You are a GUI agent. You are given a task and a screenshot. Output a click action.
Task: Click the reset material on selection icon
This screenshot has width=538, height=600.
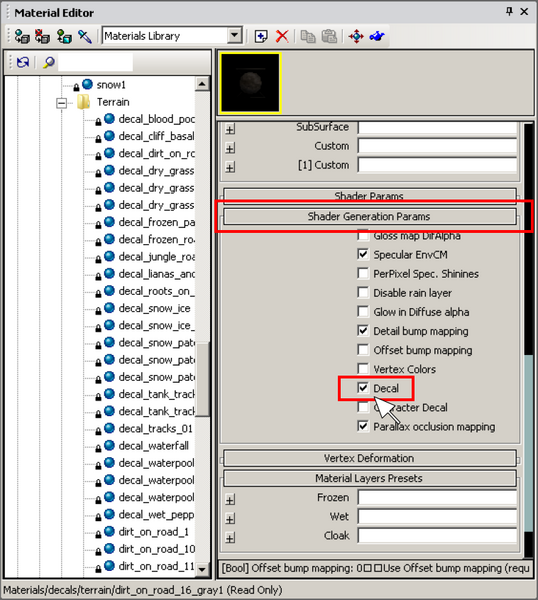pyautogui.click(x=42, y=36)
